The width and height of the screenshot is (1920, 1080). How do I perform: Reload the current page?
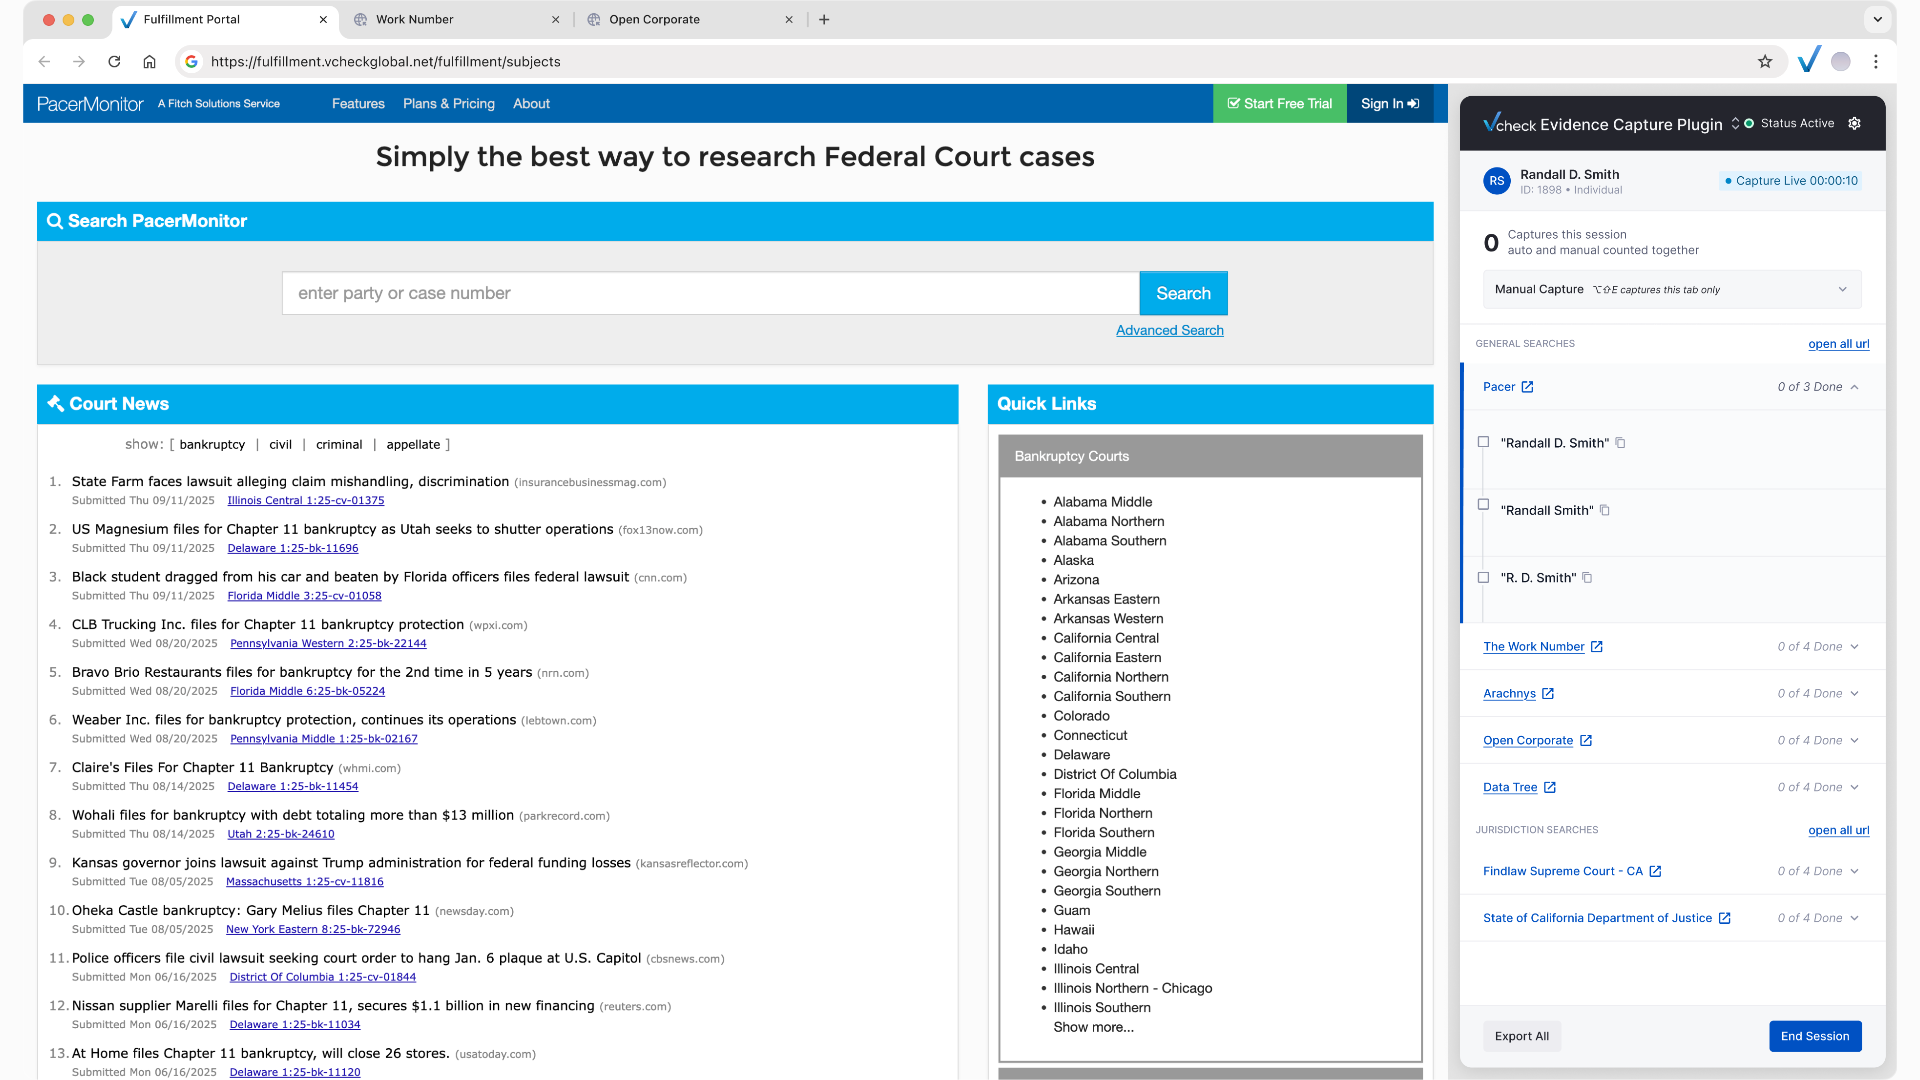pyautogui.click(x=114, y=62)
